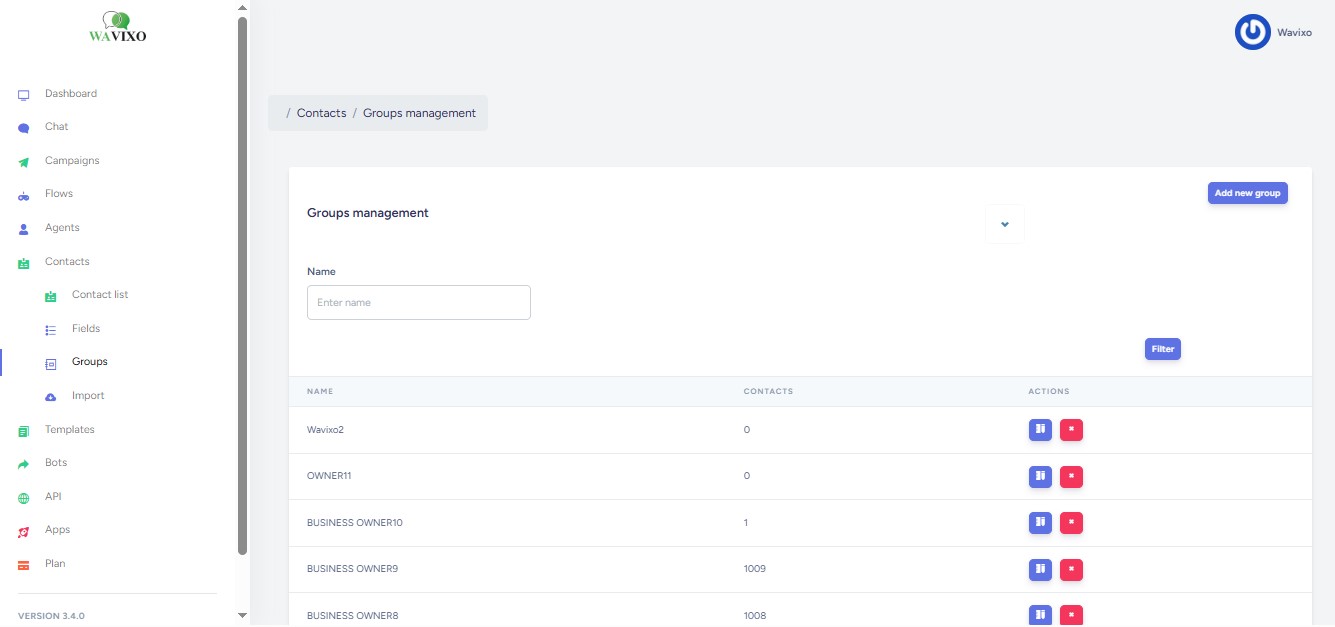
Task: Click the Filter button
Action: (1162, 349)
